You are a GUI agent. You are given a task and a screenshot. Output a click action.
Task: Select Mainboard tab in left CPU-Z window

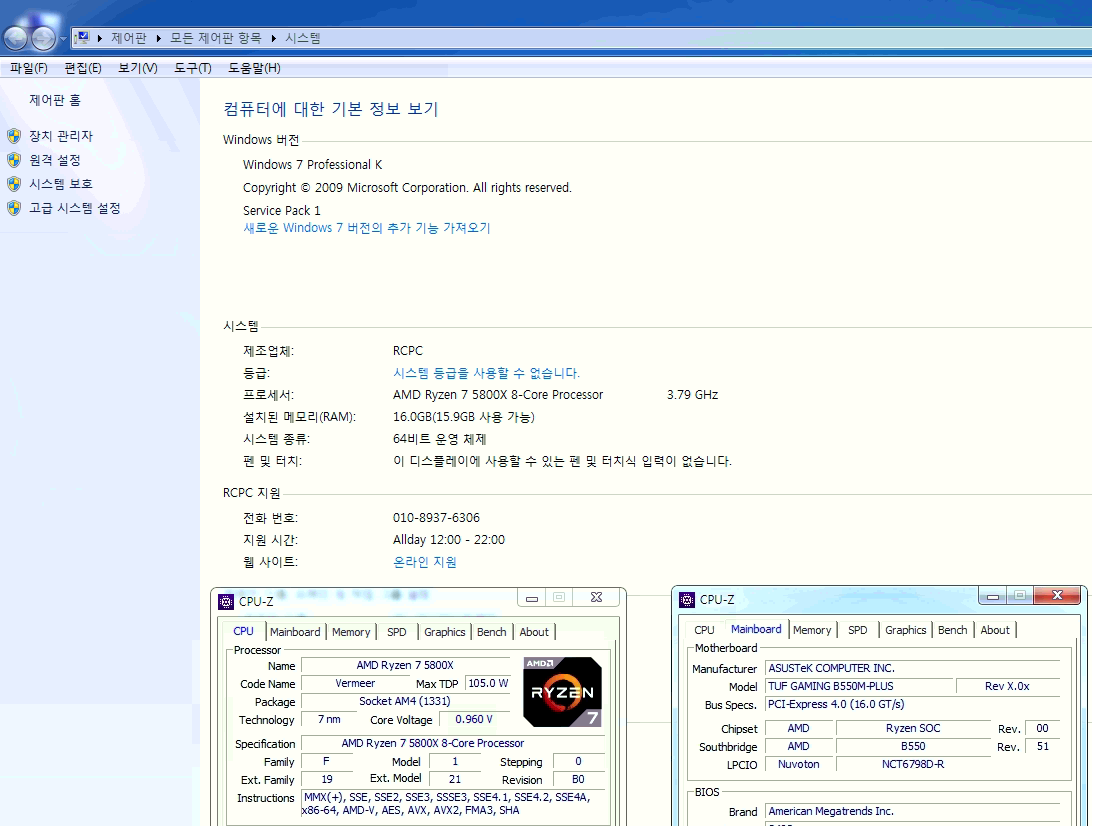[295, 632]
